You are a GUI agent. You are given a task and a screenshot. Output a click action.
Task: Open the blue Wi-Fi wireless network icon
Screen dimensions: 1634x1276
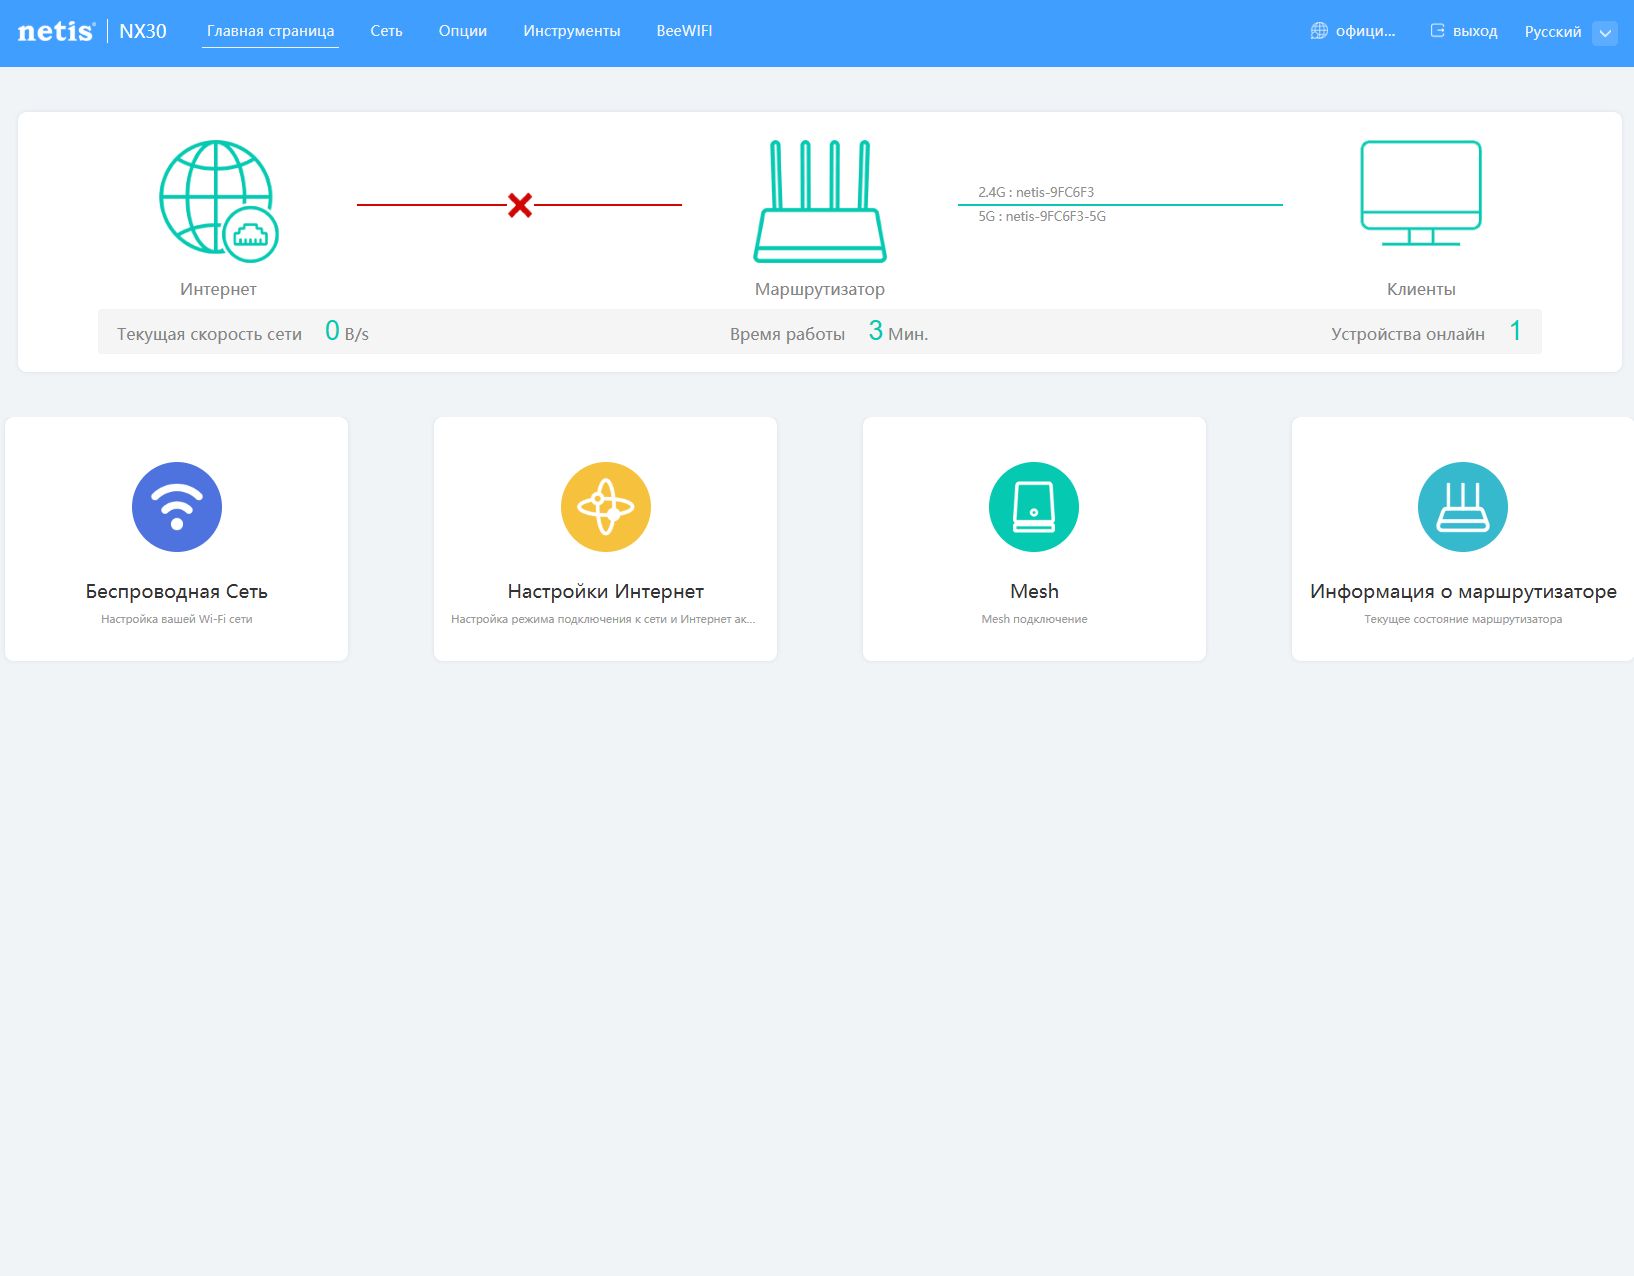[177, 507]
